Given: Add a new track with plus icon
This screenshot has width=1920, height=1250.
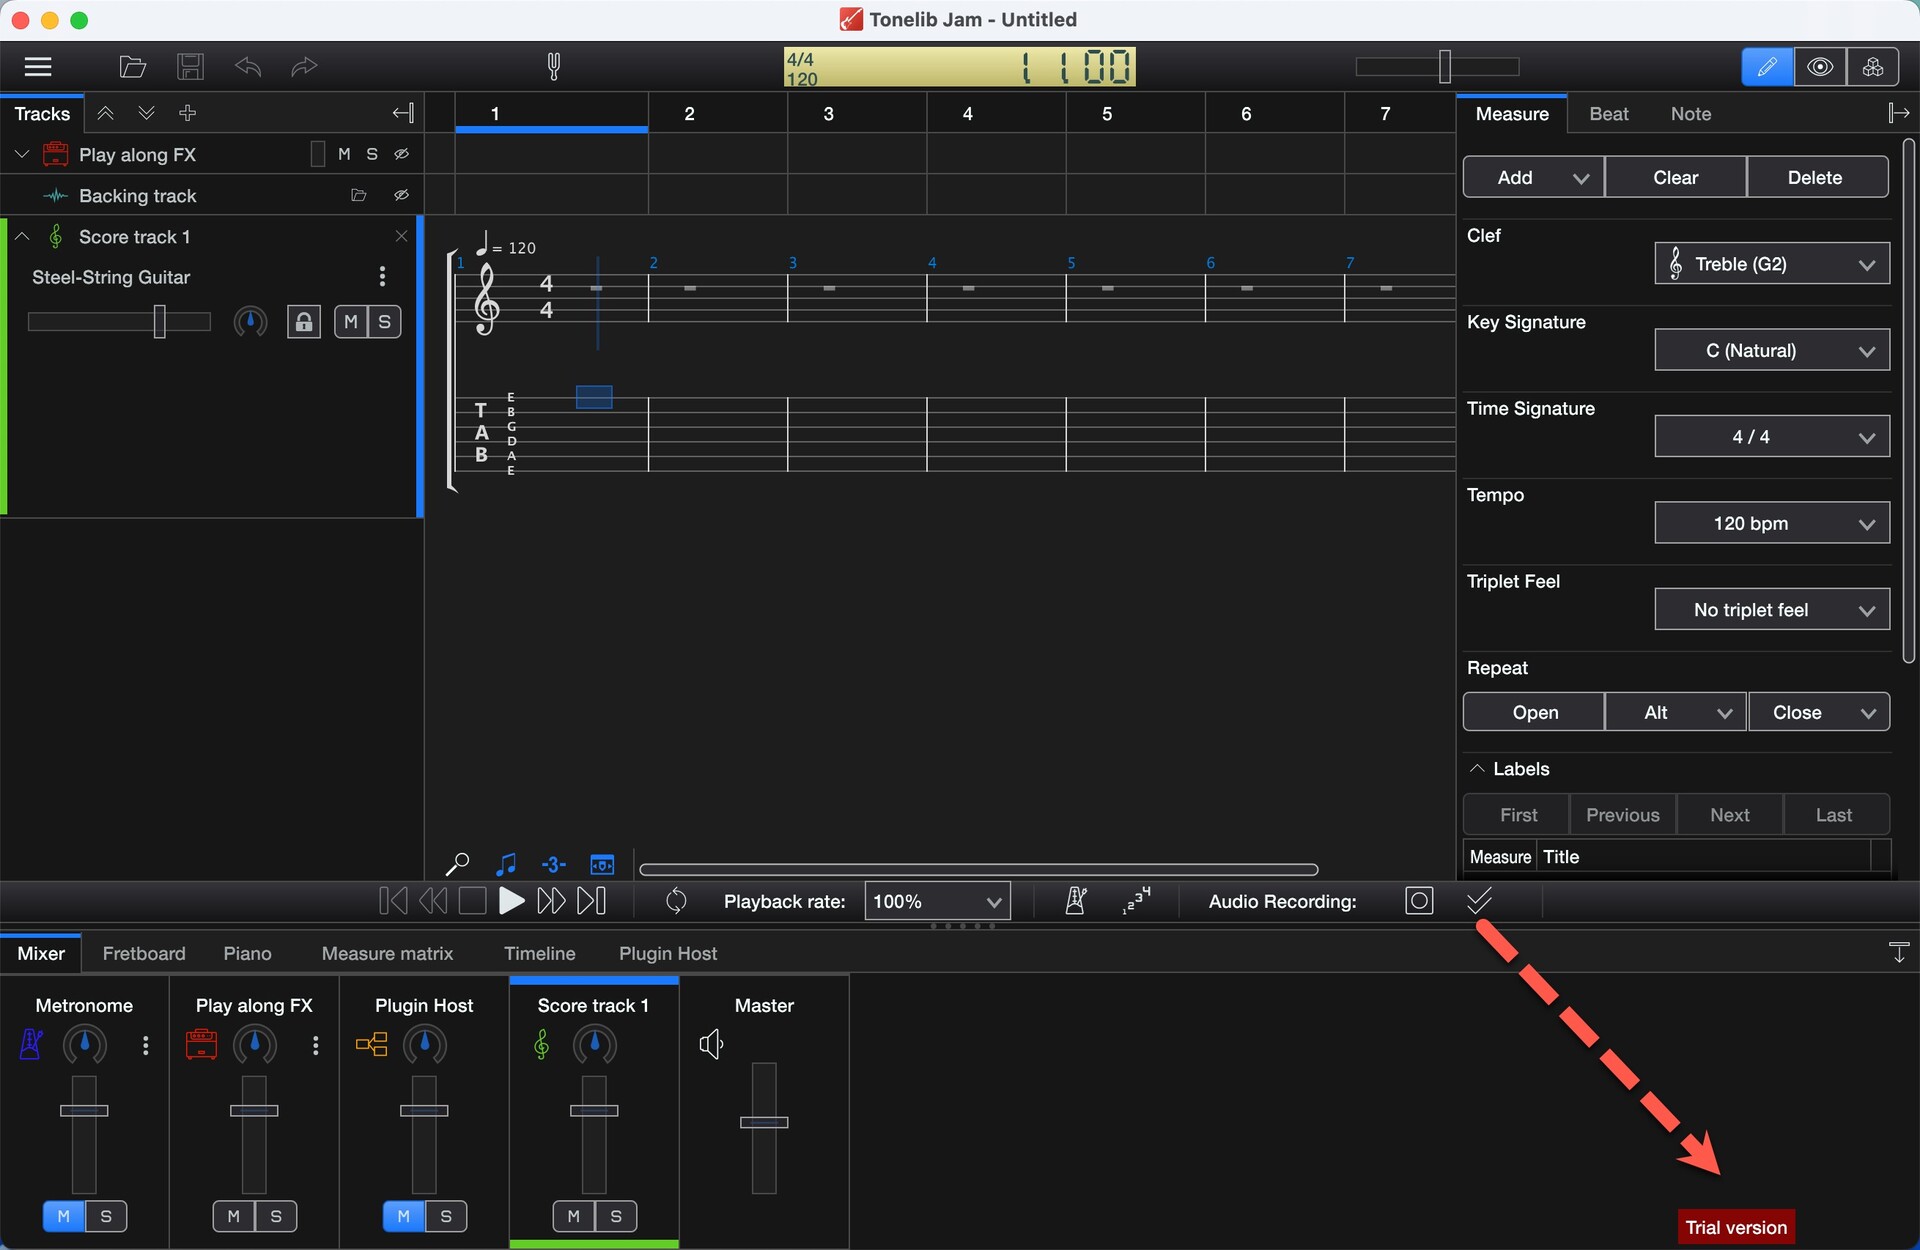Looking at the screenshot, I should [x=187, y=113].
